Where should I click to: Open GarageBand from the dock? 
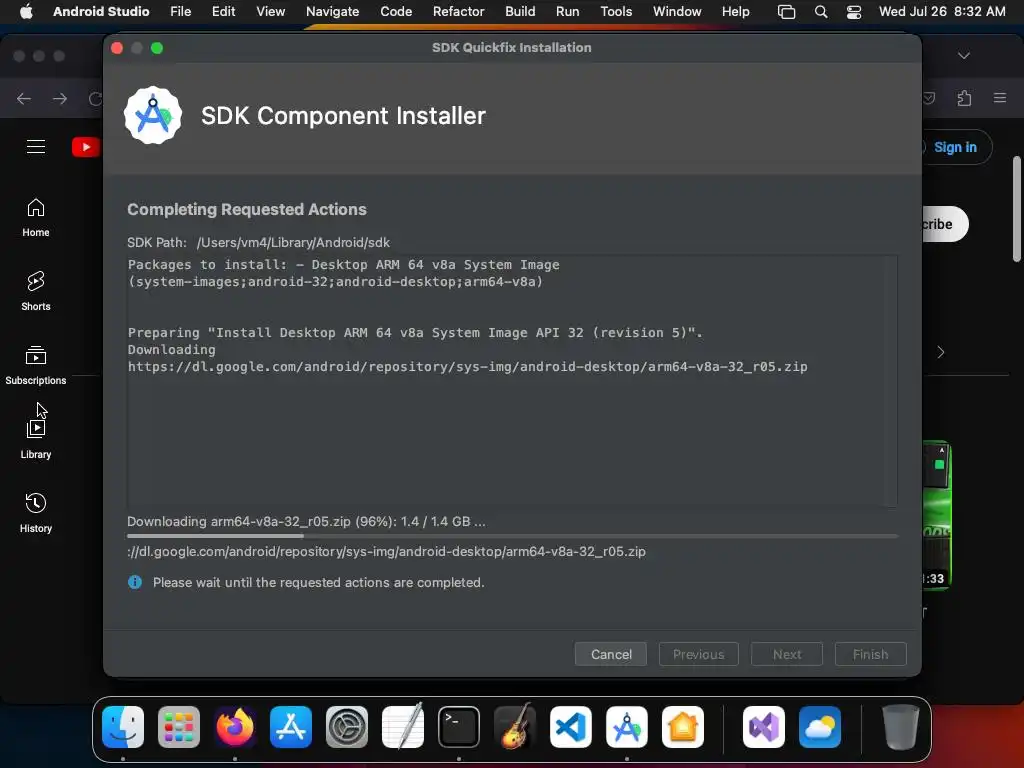click(x=515, y=727)
